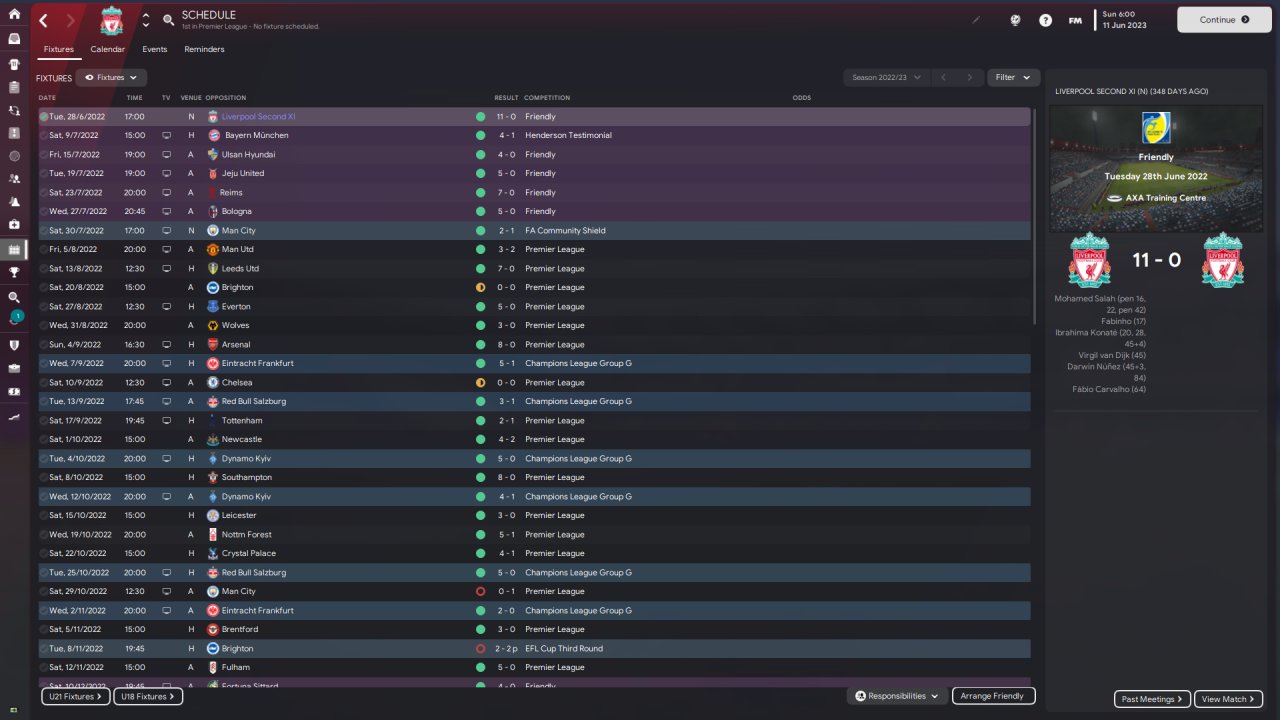1280x720 pixels.
Task: Open the Tactics clipboard icon in sidebar
Action: coord(14,87)
